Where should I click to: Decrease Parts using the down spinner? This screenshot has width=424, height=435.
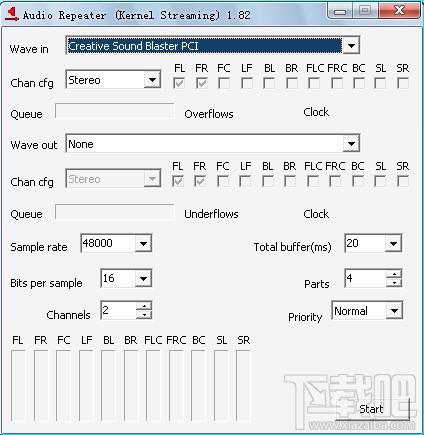[394, 282]
